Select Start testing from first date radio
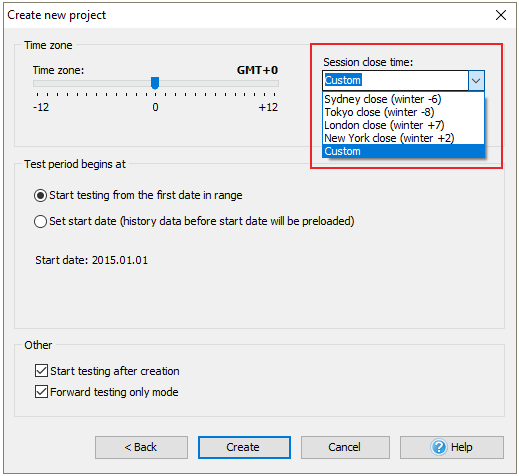The height and width of the screenshot is (476, 519). [x=40, y=195]
